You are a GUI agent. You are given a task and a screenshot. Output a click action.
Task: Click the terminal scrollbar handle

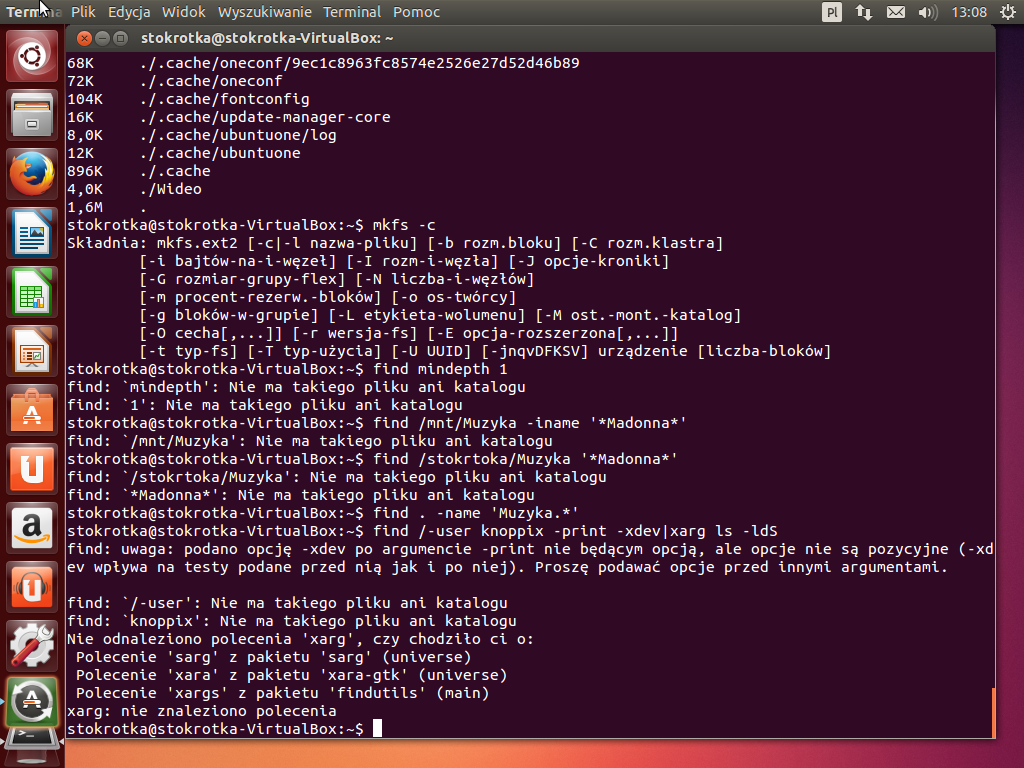pyautogui.click(x=993, y=713)
